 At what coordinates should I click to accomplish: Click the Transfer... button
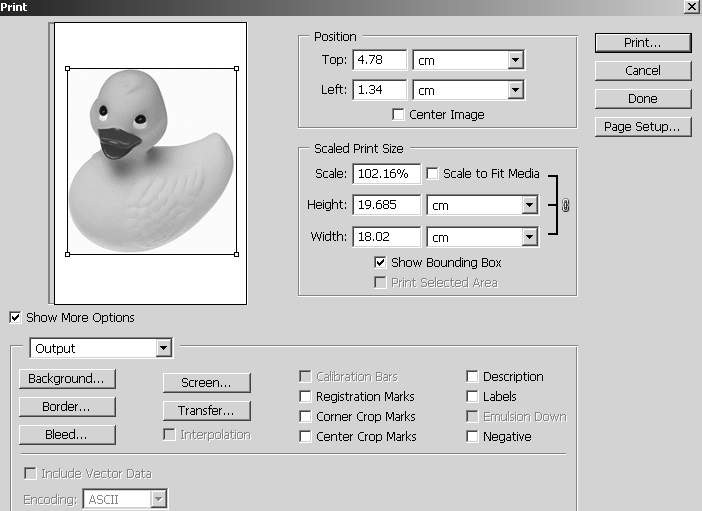click(x=206, y=411)
